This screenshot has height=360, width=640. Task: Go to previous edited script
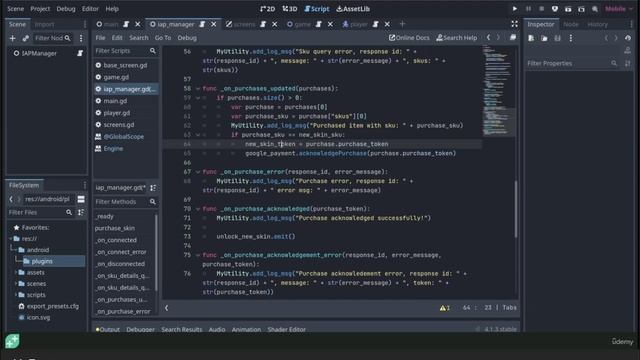point(488,38)
